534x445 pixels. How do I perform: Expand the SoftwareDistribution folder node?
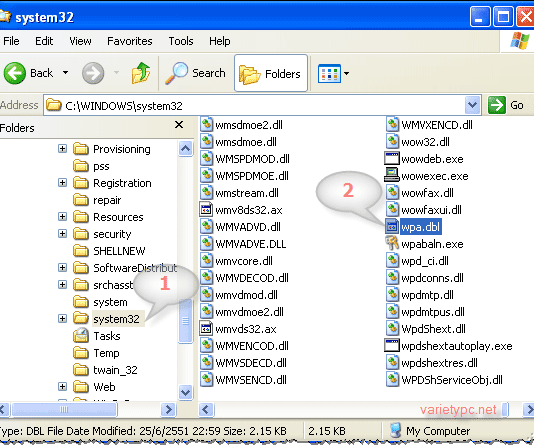pyautogui.click(x=62, y=268)
